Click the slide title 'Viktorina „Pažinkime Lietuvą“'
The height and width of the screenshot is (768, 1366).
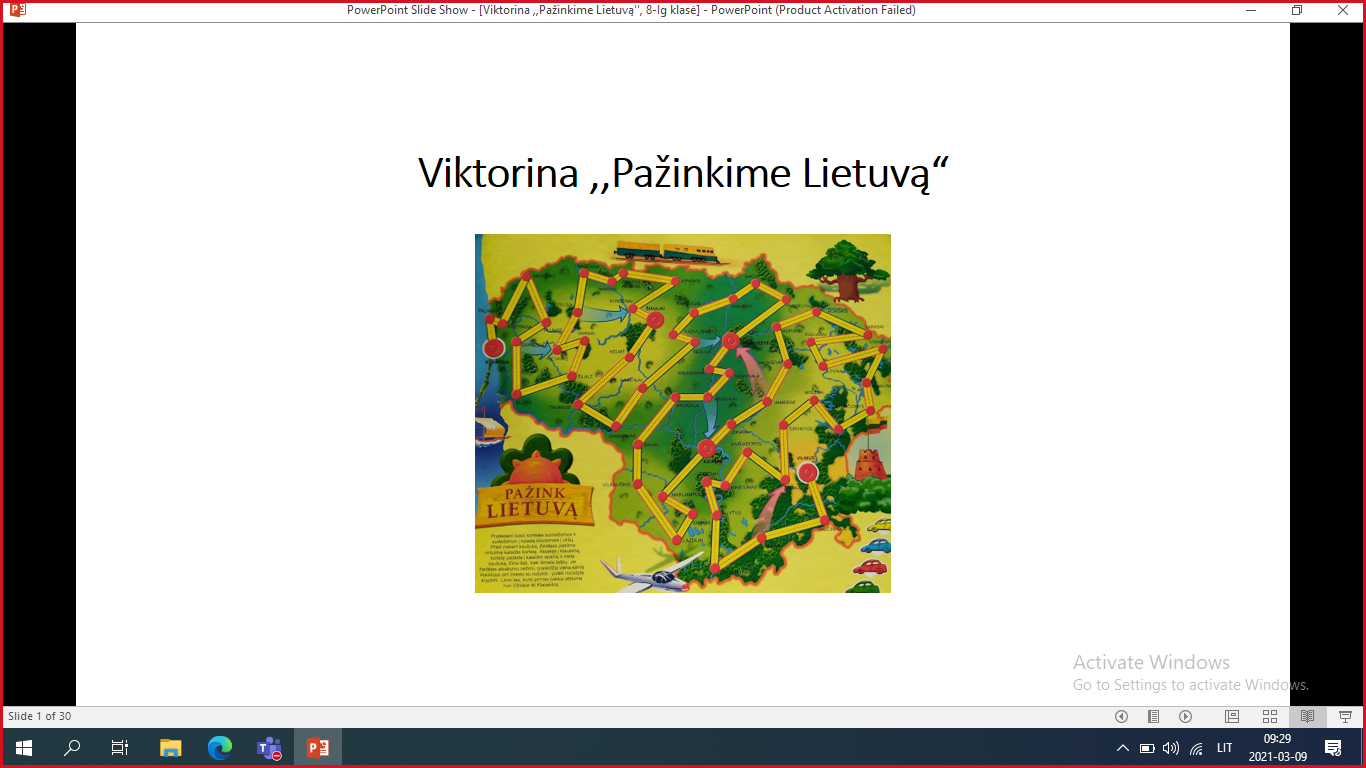point(683,173)
